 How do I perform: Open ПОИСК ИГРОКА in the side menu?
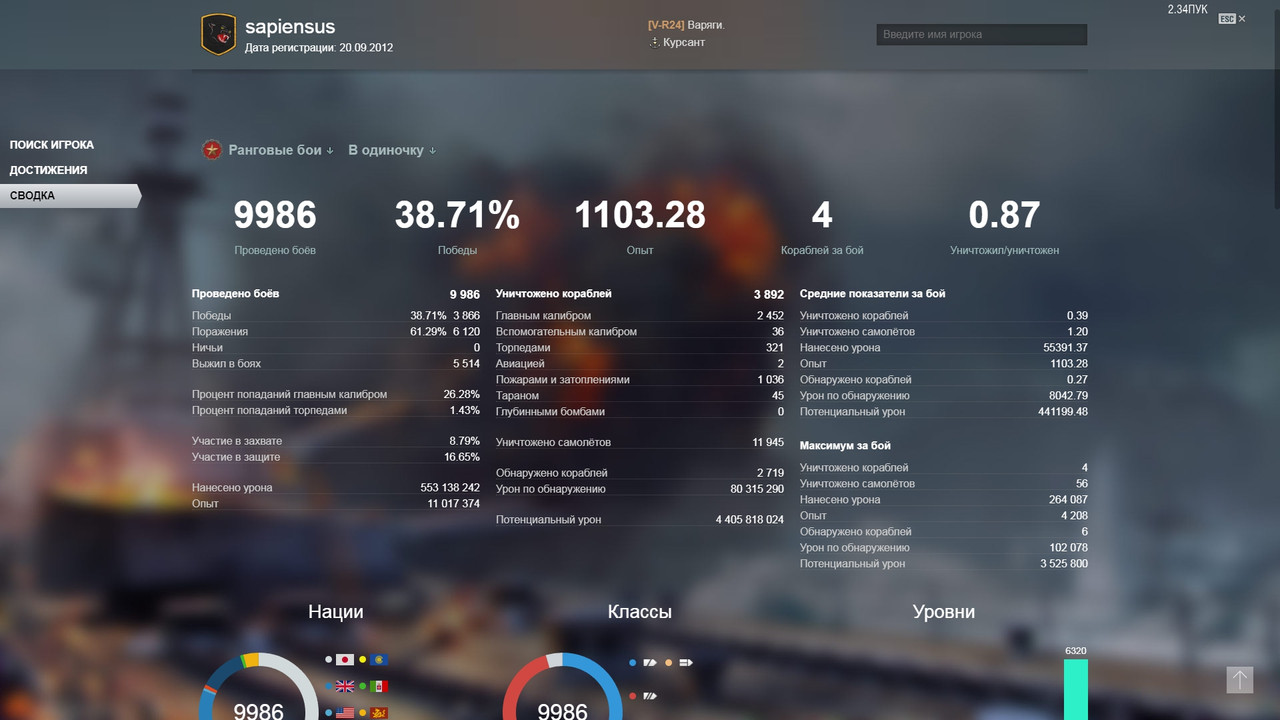(x=52, y=145)
